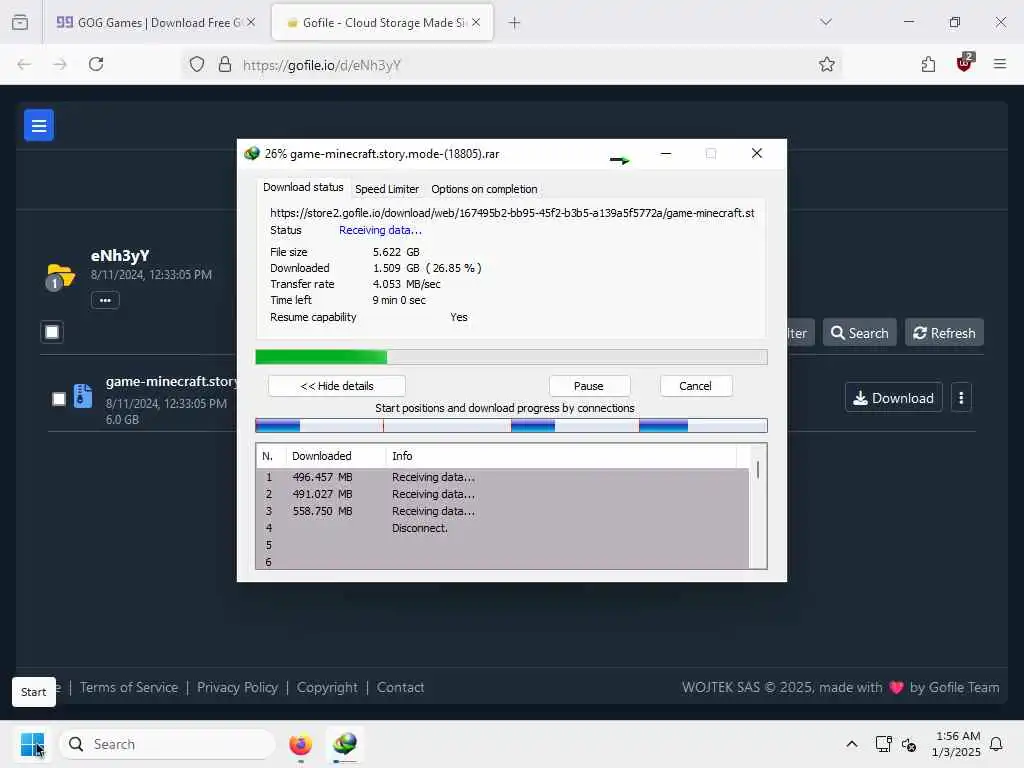
Task: Click the Info column header
Action: click(561, 456)
